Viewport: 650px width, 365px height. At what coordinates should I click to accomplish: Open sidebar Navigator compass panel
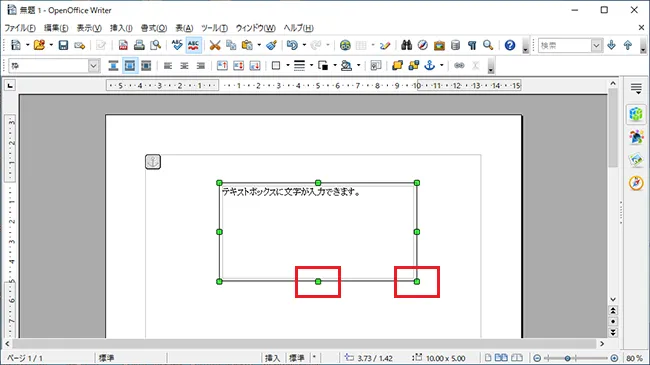pyautogui.click(x=636, y=183)
